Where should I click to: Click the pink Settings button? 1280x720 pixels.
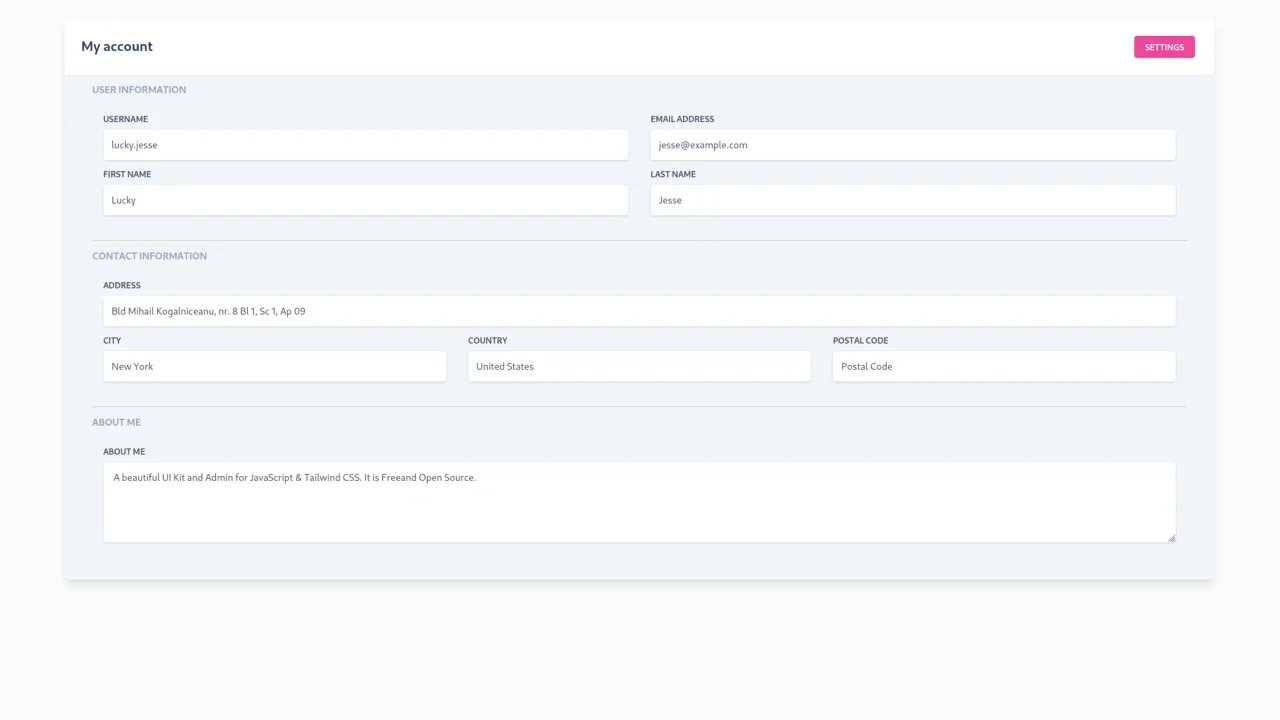tap(1163, 47)
